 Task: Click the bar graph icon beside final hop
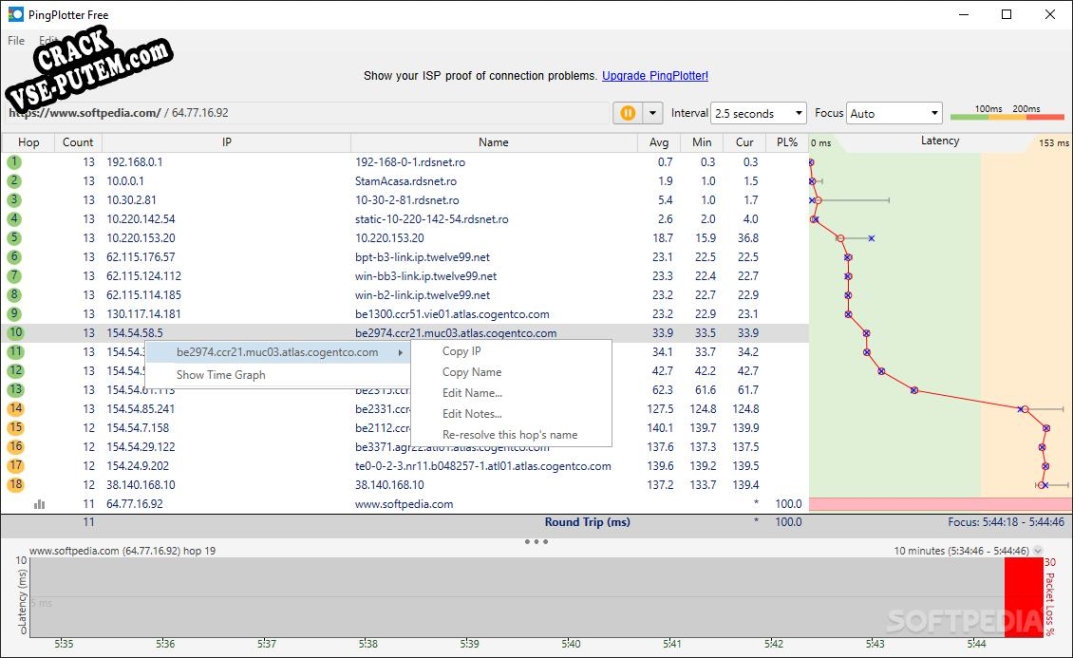[x=40, y=504]
